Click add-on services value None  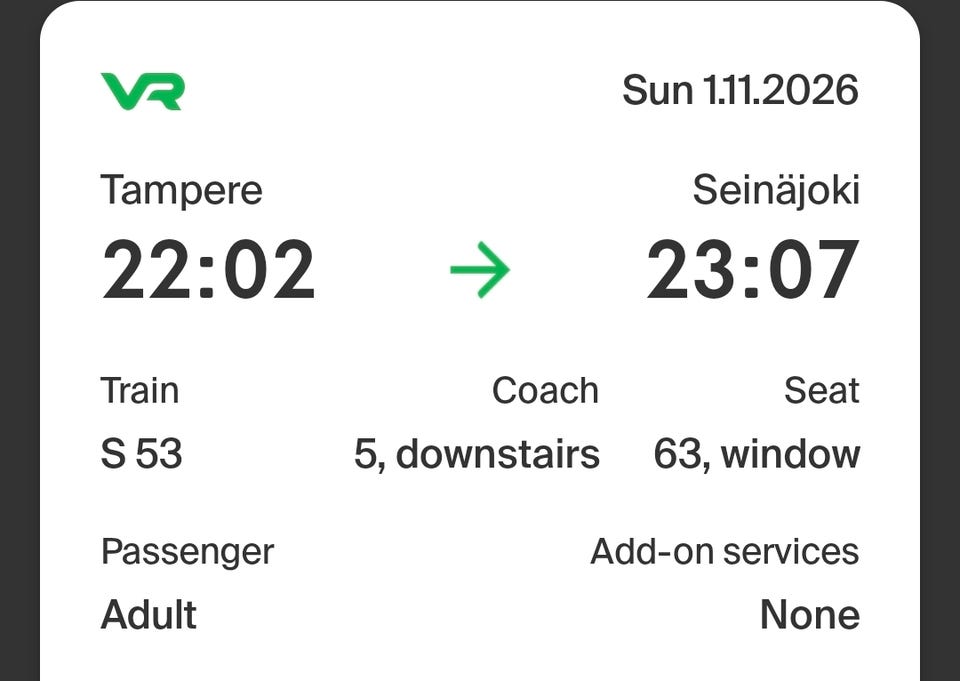809,614
